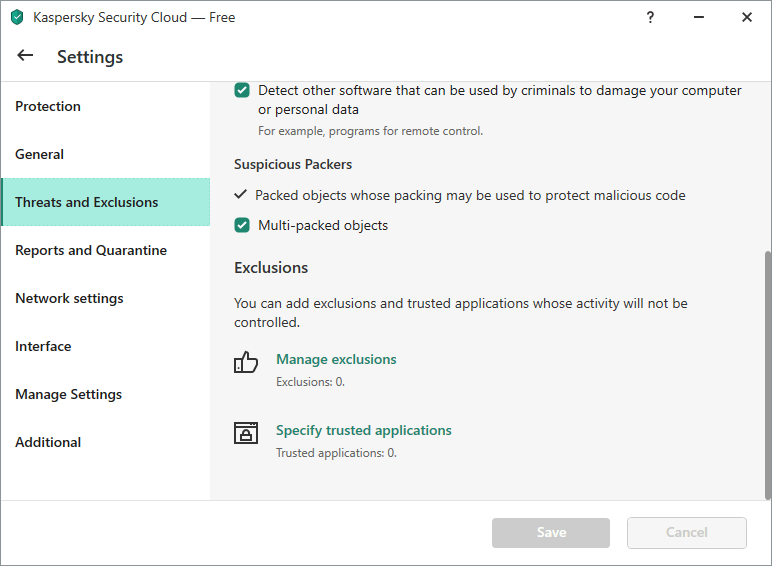The width and height of the screenshot is (772, 566).
Task: Switch to Network settings section
Action: (x=105, y=298)
